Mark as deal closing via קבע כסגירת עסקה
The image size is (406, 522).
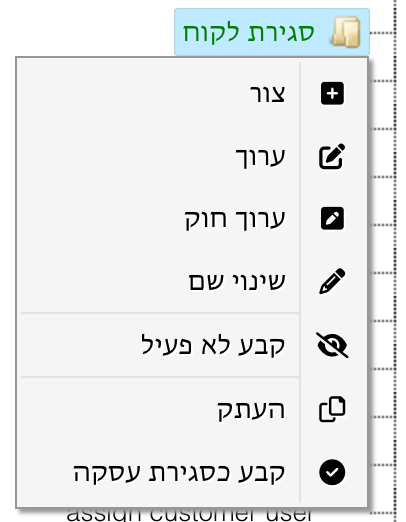[192, 472]
